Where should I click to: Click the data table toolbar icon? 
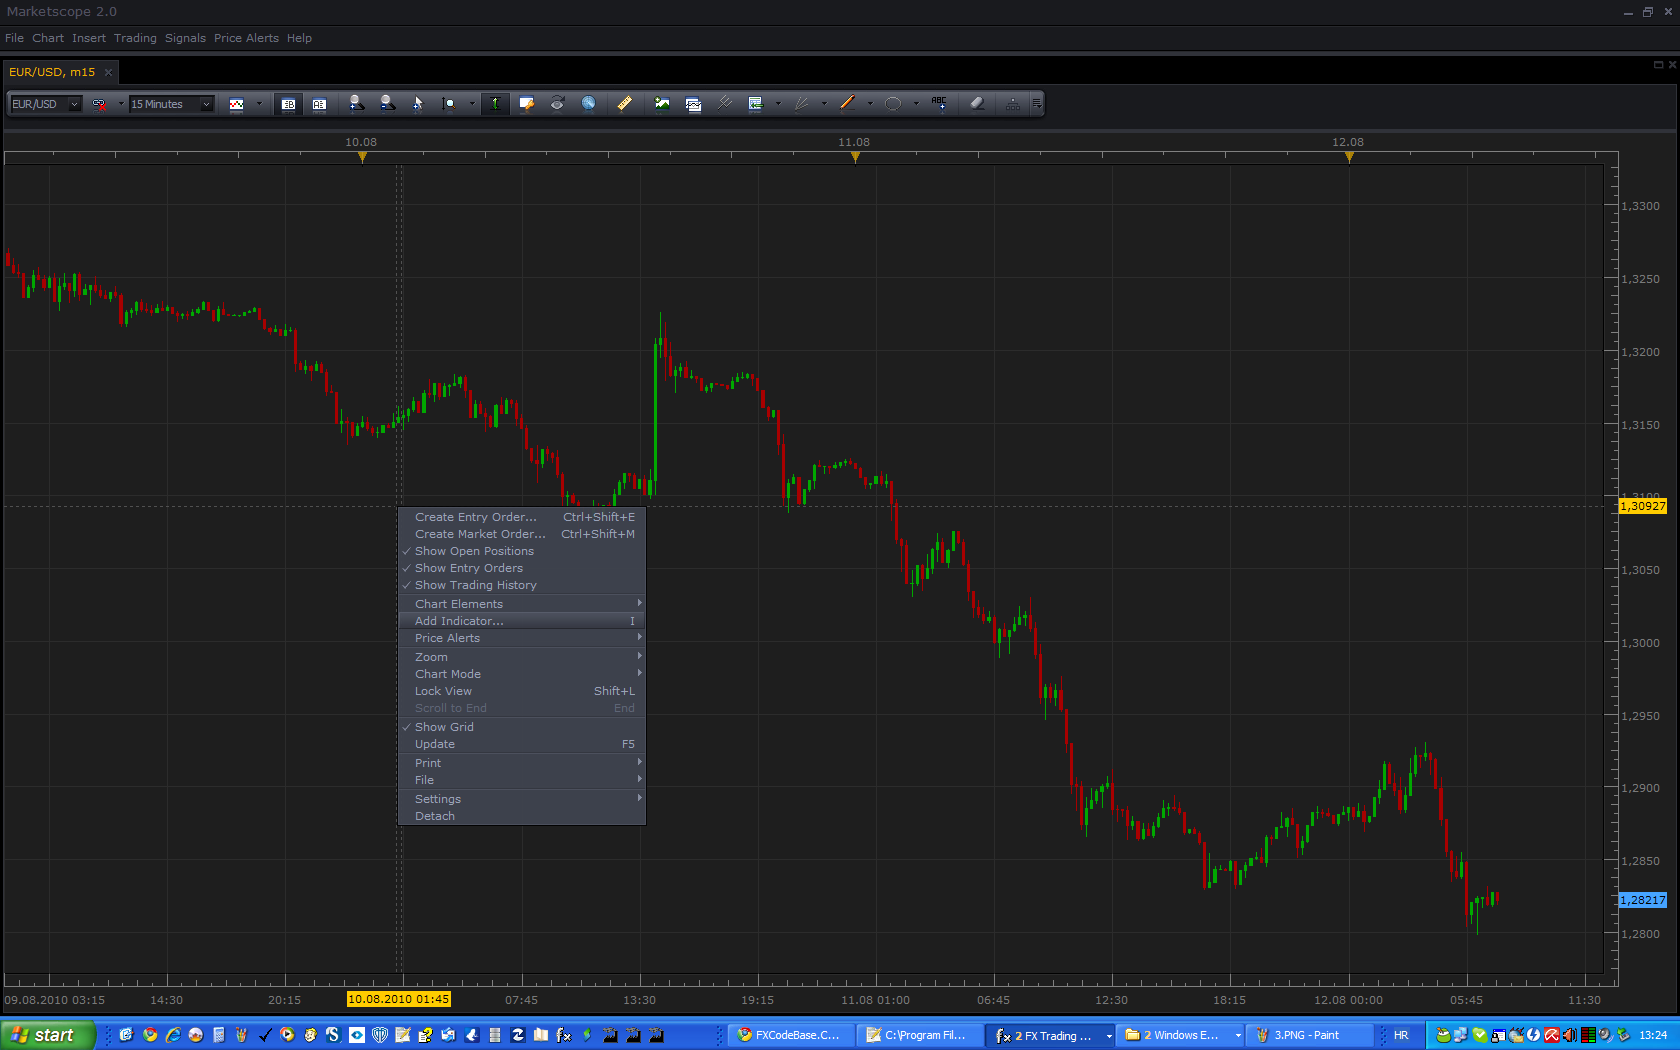click(755, 103)
